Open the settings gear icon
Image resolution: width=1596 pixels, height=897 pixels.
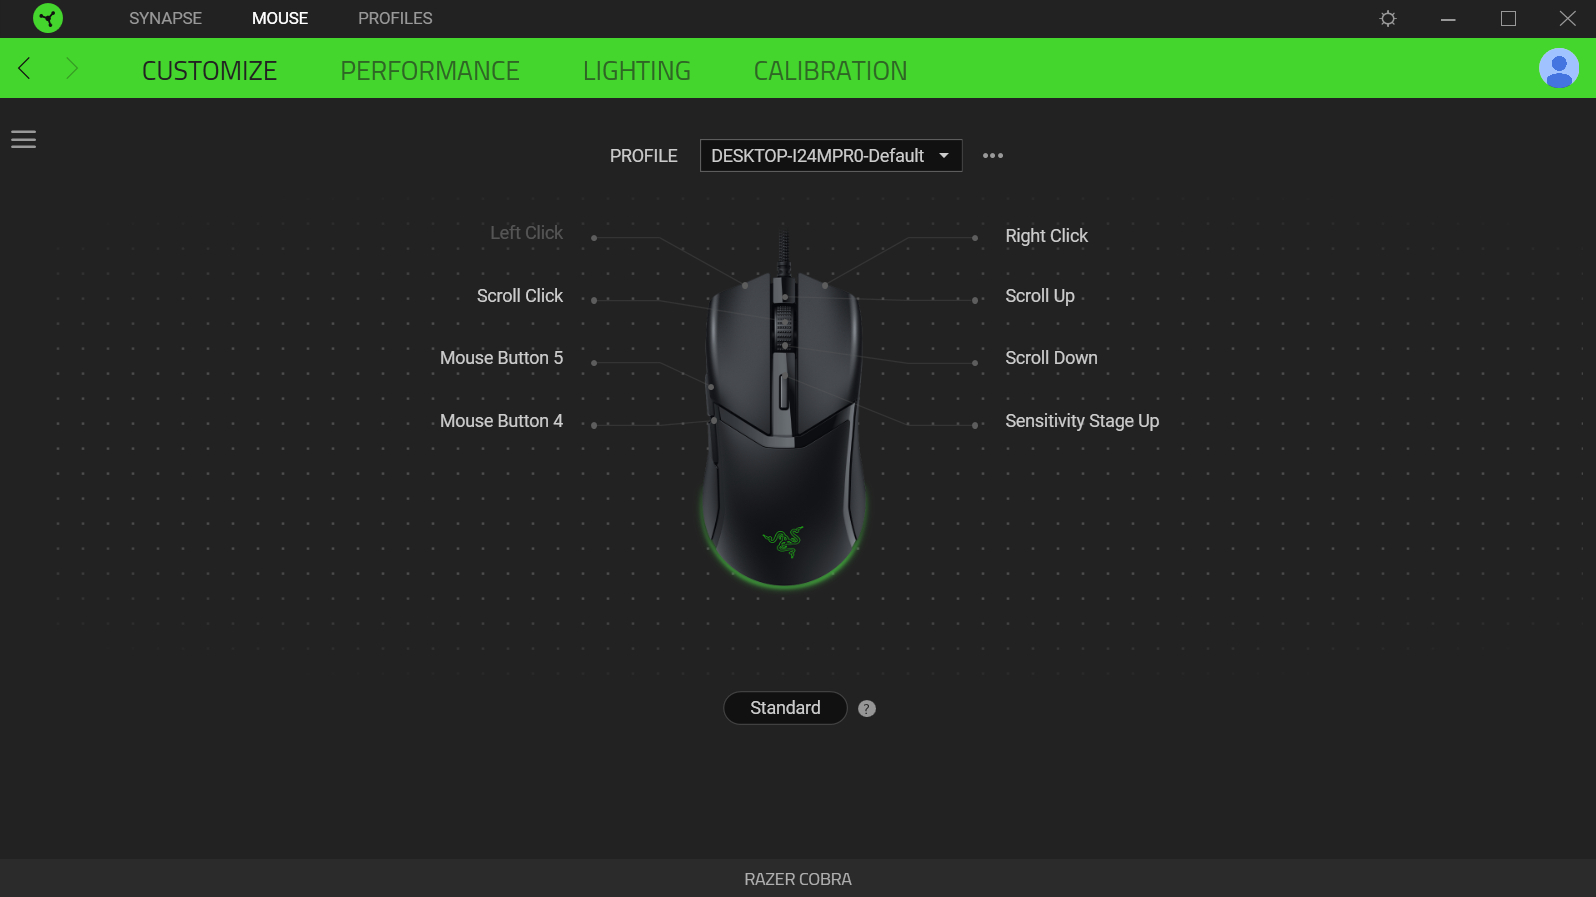(x=1388, y=18)
